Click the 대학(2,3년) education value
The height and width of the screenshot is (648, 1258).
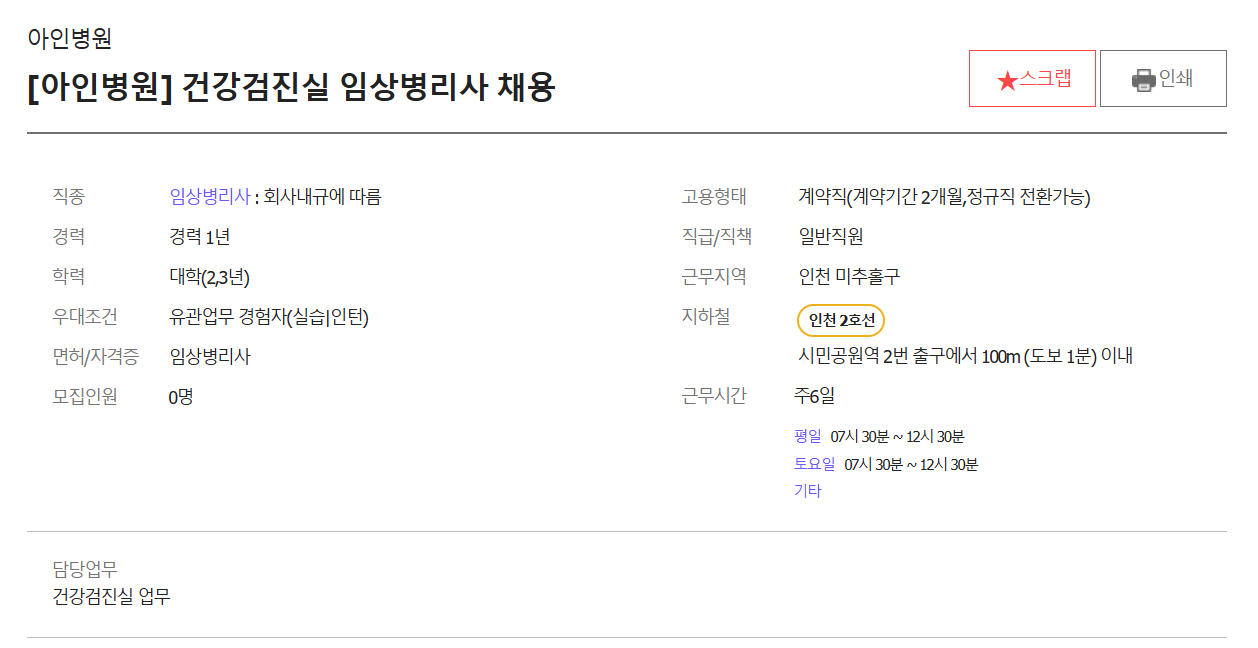tap(209, 277)
